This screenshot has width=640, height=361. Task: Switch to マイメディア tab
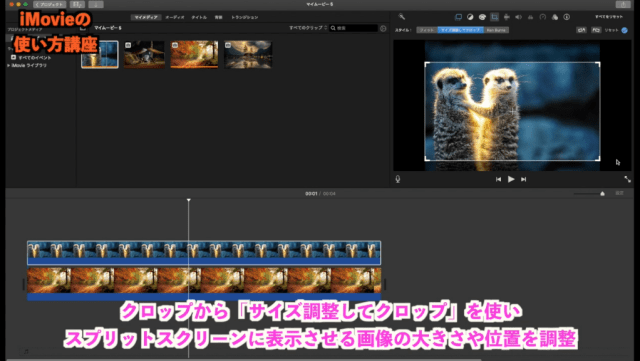pyautogui.click(x=146, y=18)
